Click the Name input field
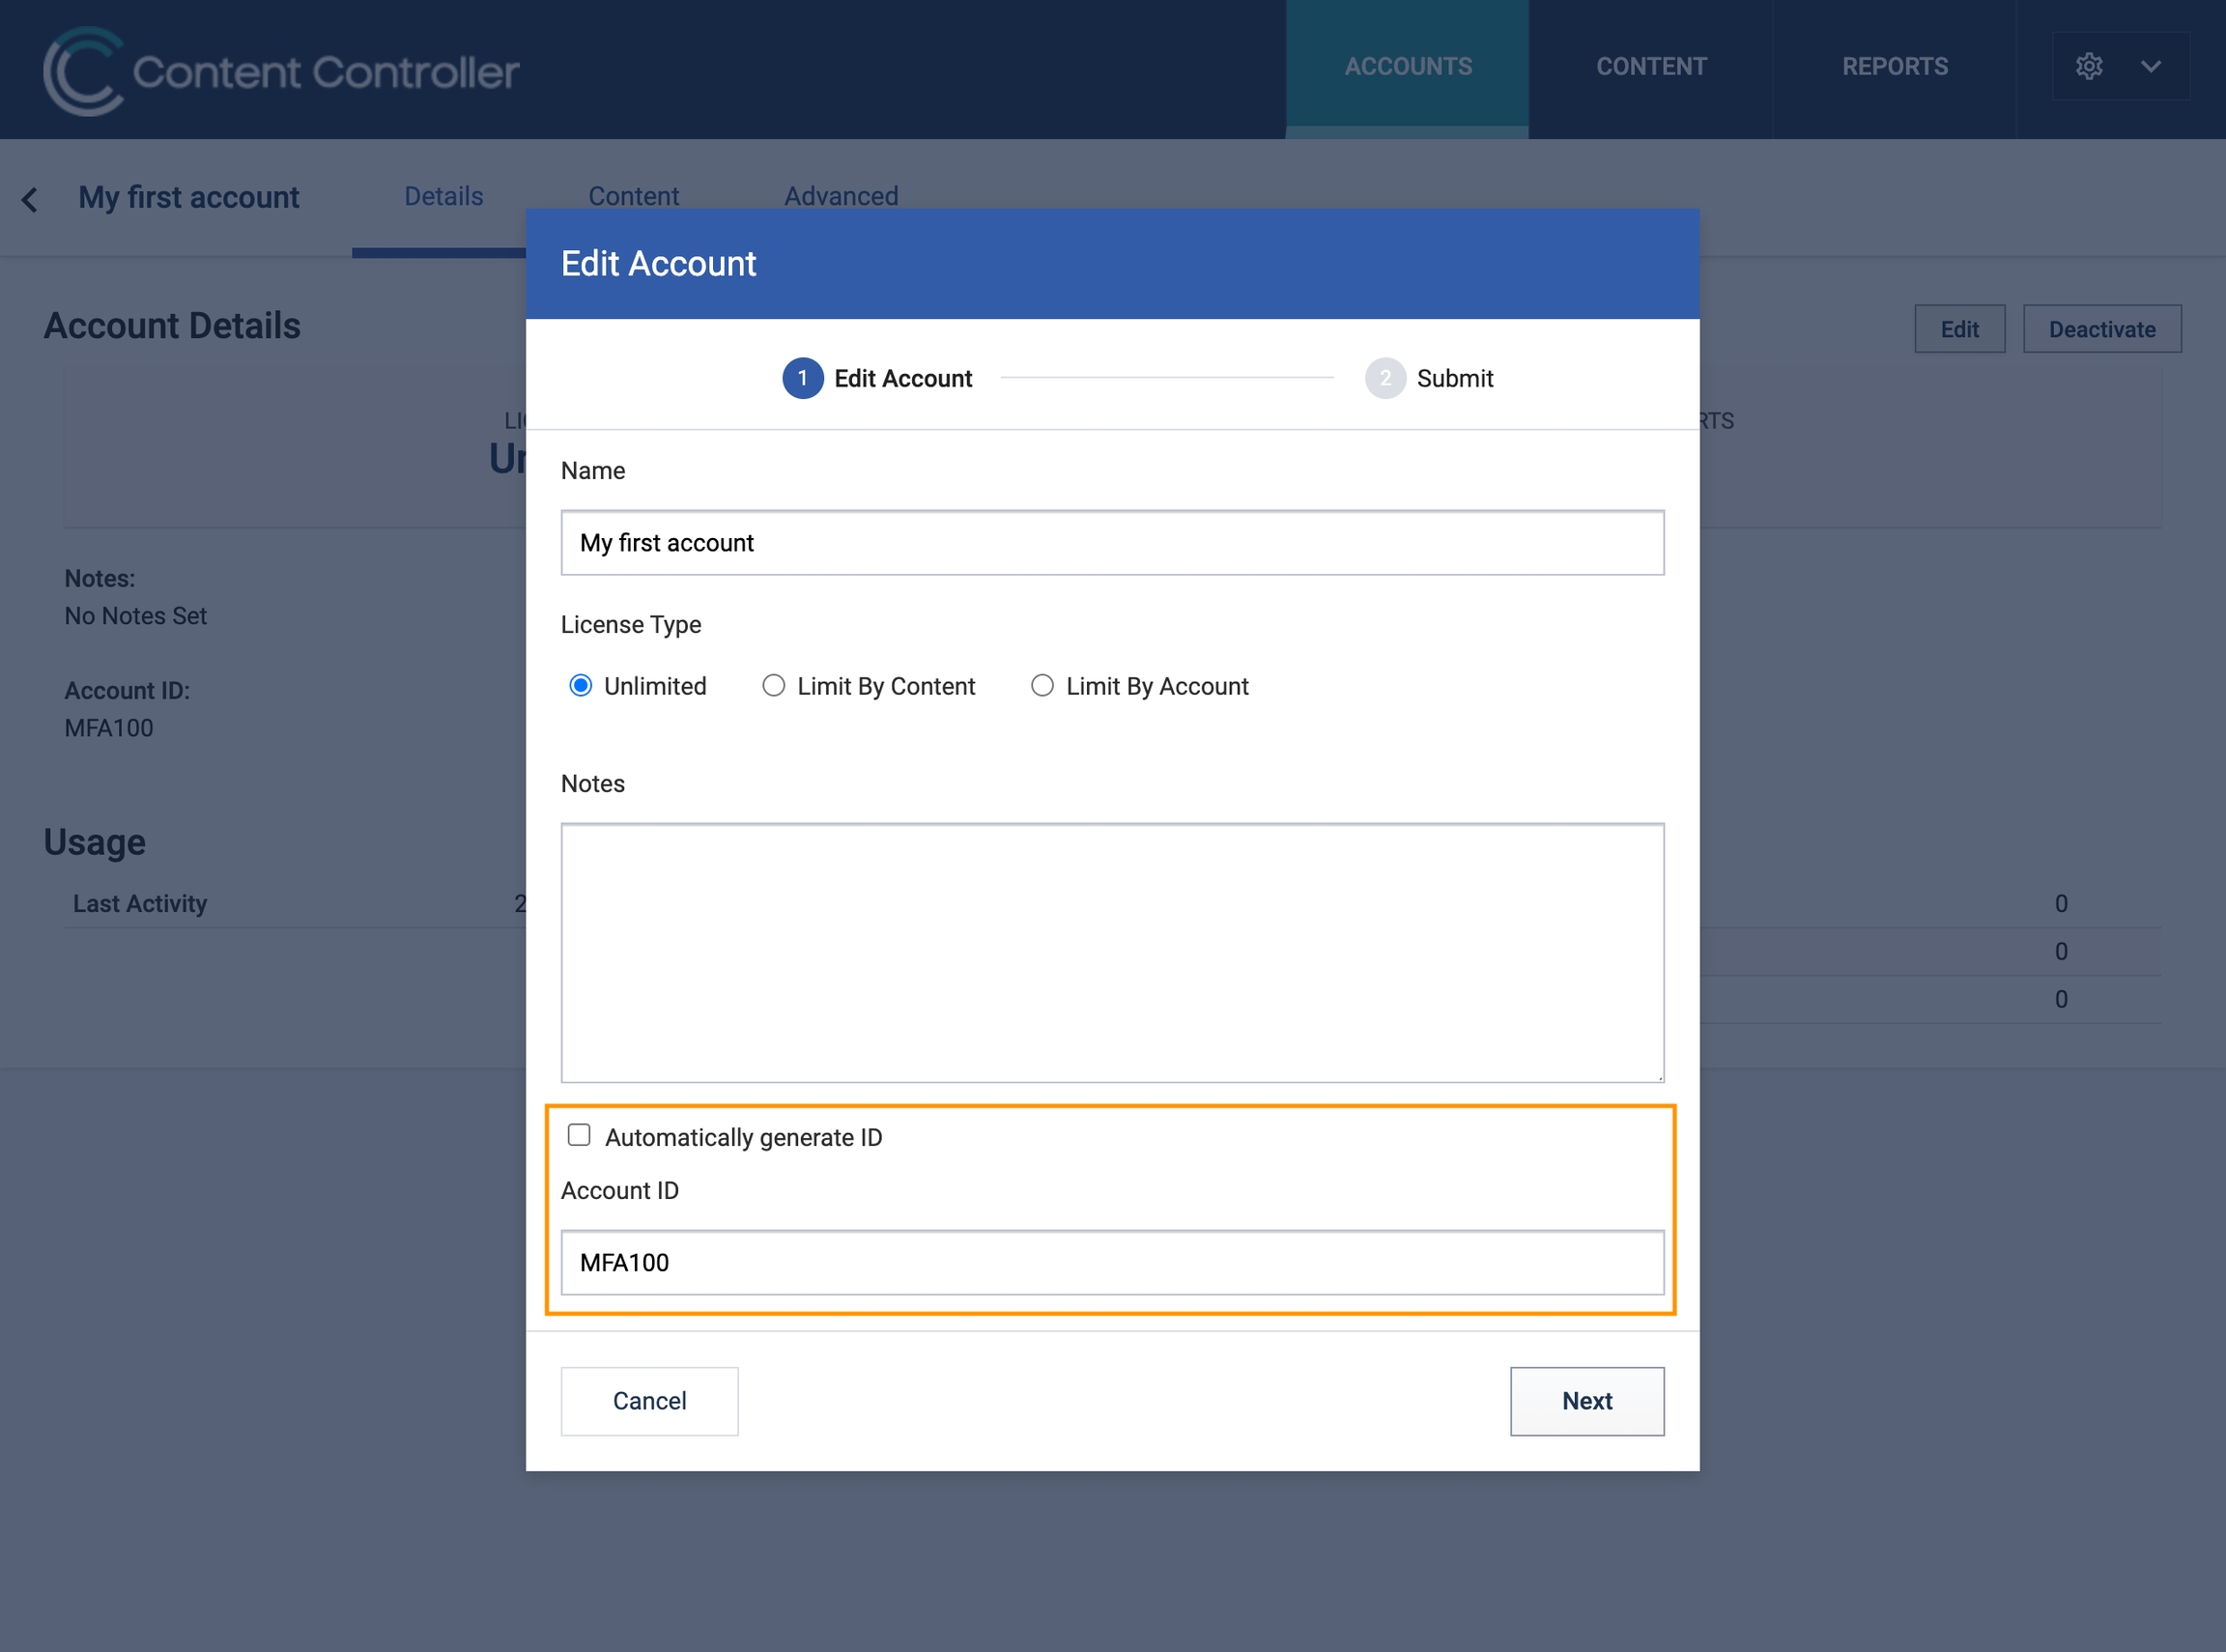The image size is (2226, 1652). click(1112, 543)
